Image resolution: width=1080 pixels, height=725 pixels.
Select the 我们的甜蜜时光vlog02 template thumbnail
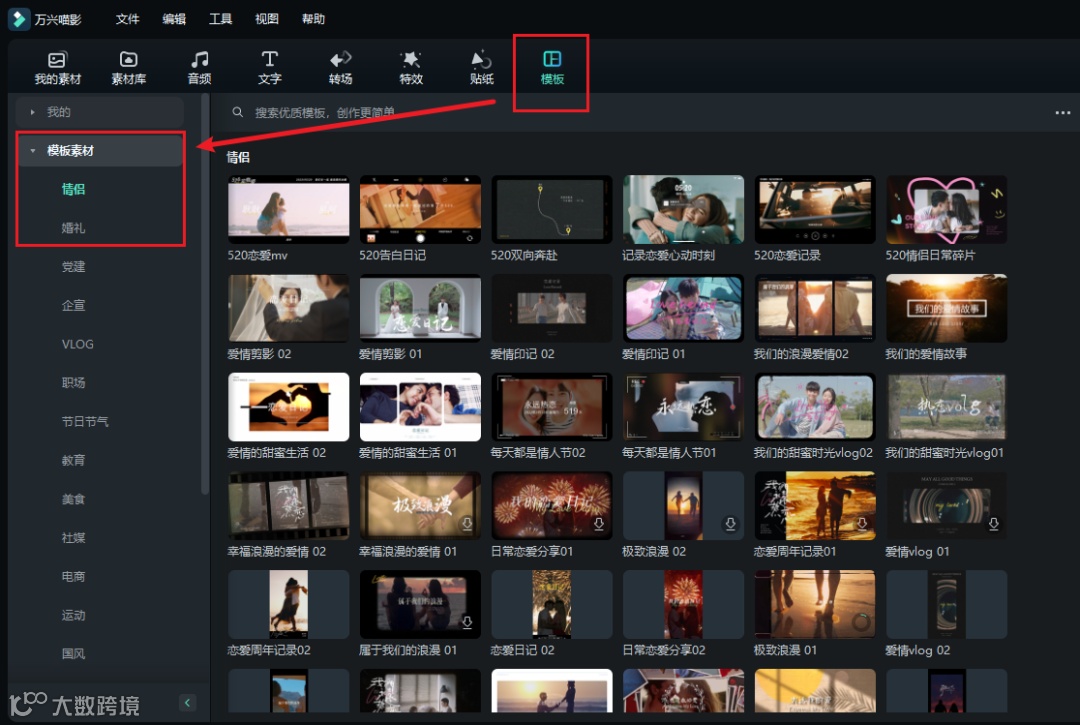(x=815, y=407)
